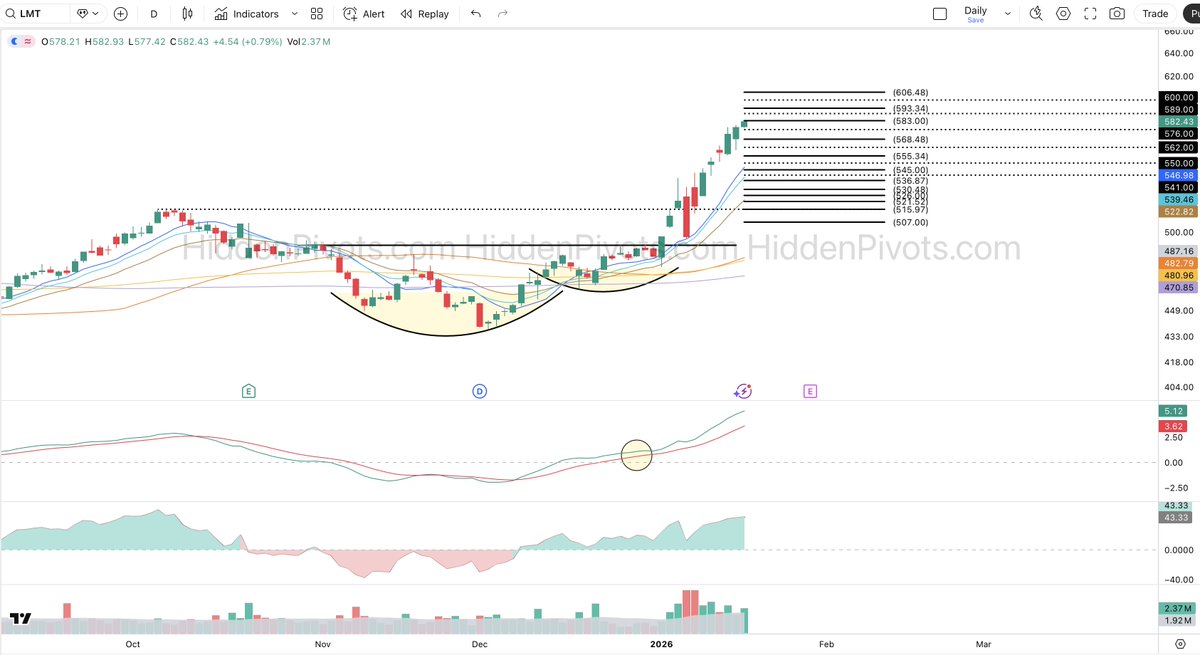
Task: Toggle the moon session icon in the legend
Action: 14,42
